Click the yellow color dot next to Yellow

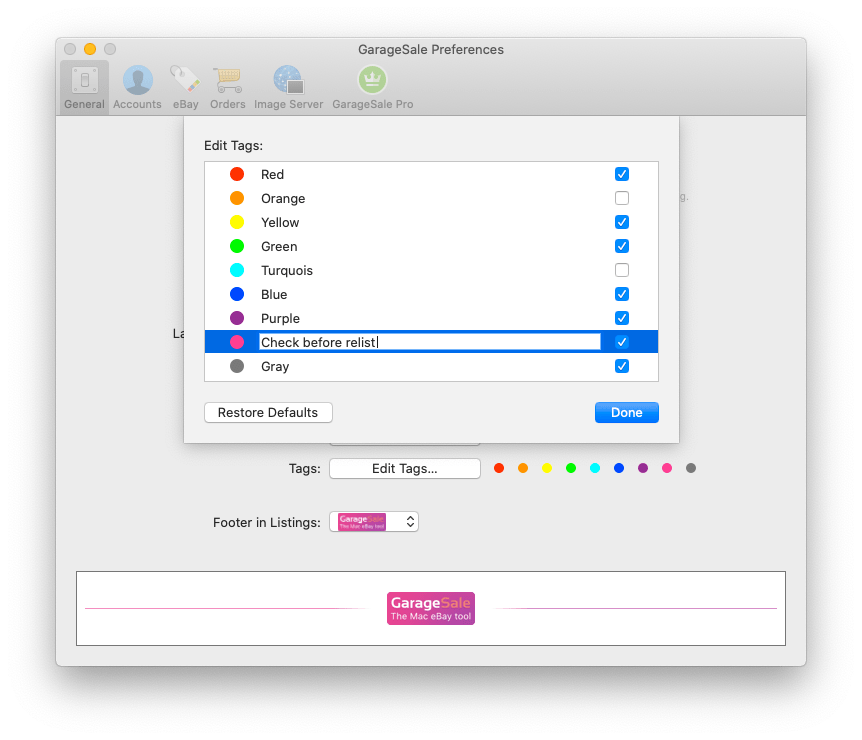(238, 222)
